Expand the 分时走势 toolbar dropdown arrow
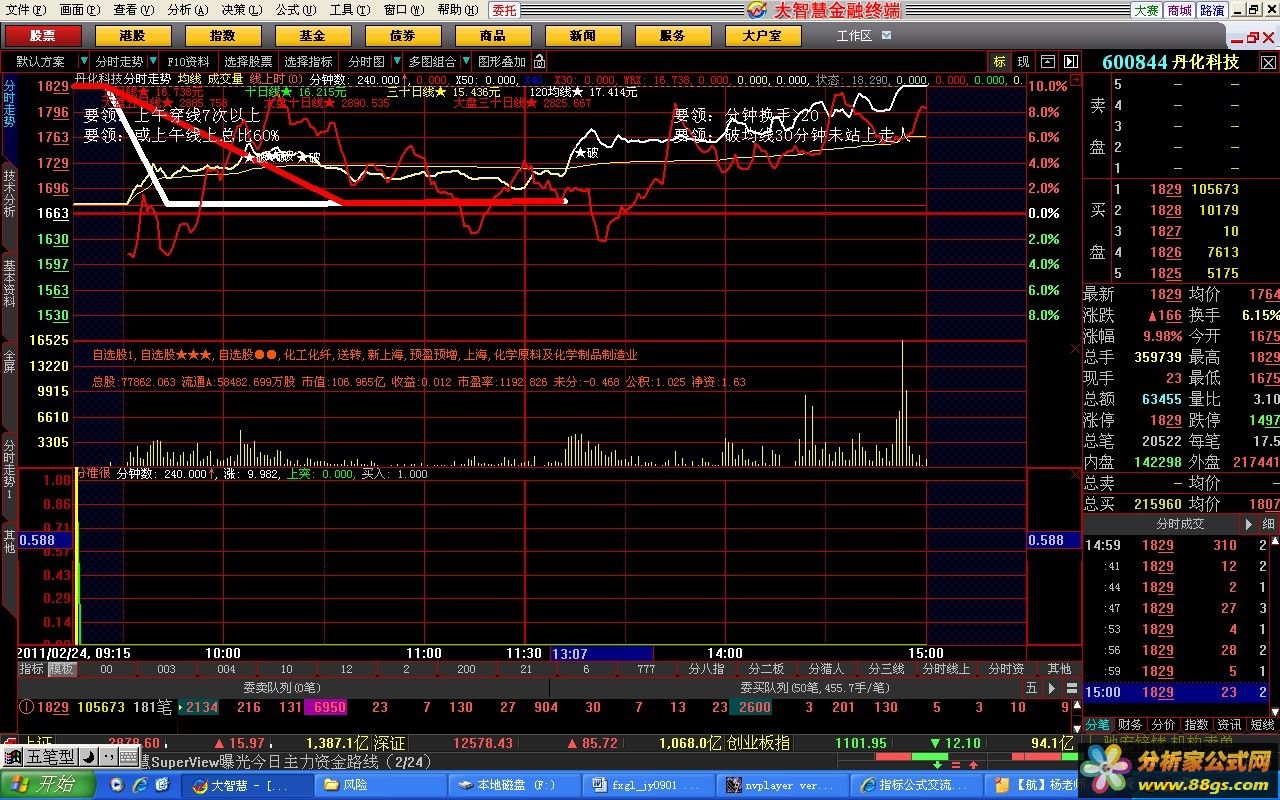Viewport: 1280px width, 800px height. [153, 61]
